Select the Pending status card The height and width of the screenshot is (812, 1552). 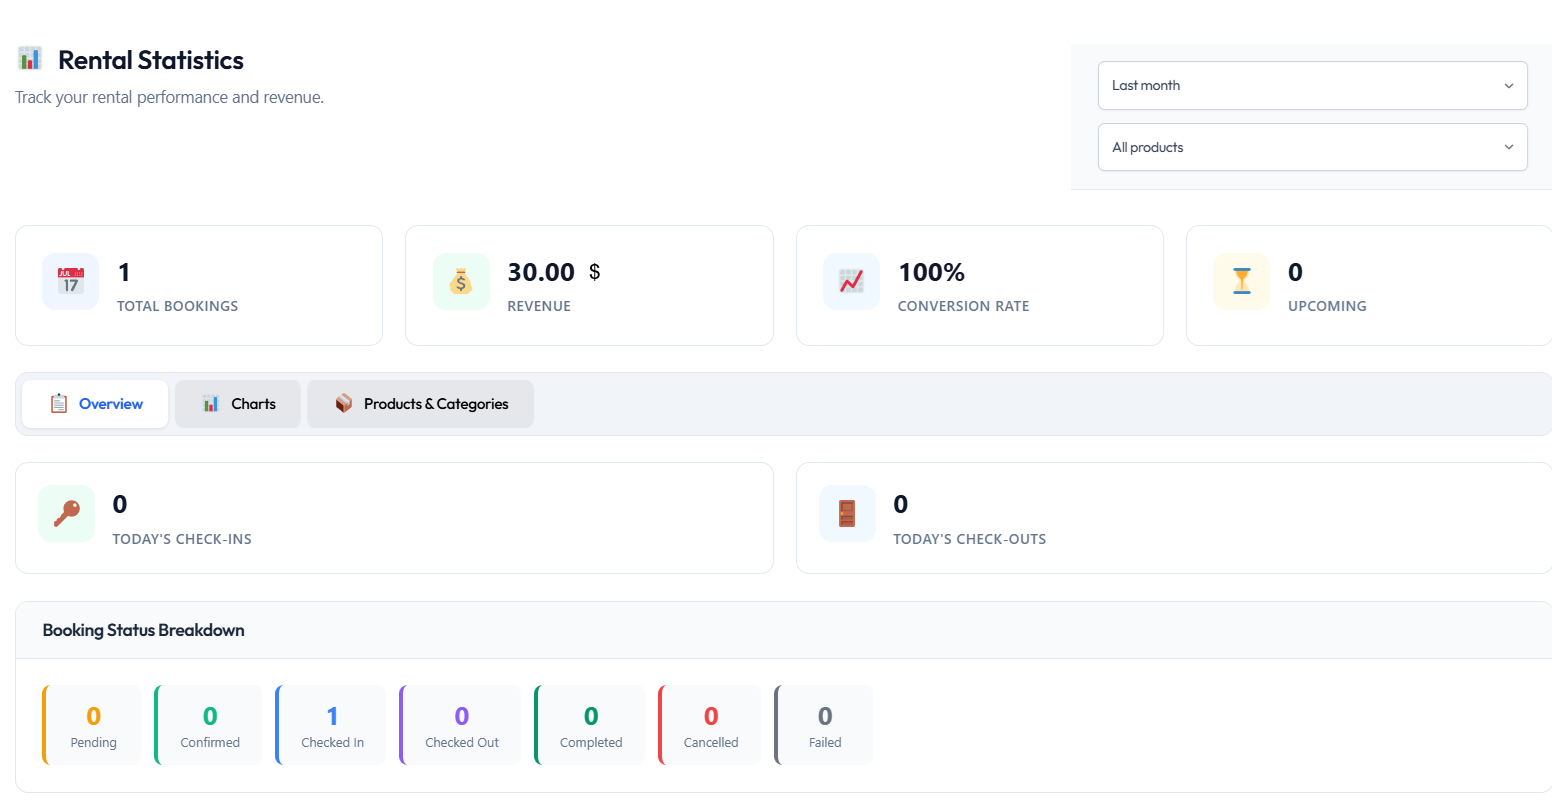click(x=92, y=724)
